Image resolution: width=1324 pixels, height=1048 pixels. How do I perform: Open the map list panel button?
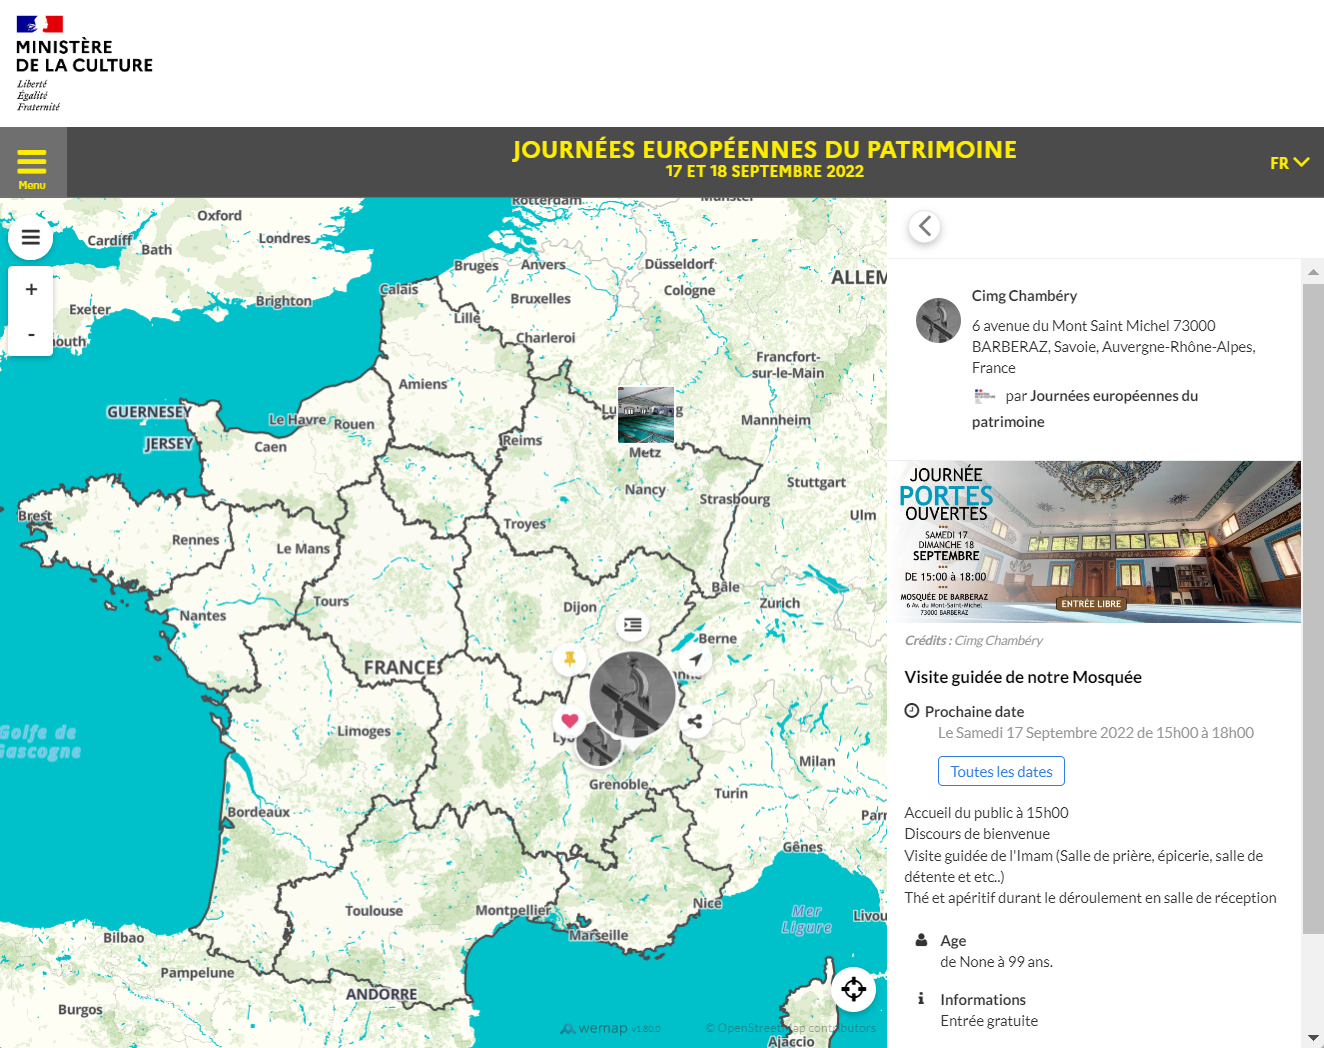click(31, 238)
